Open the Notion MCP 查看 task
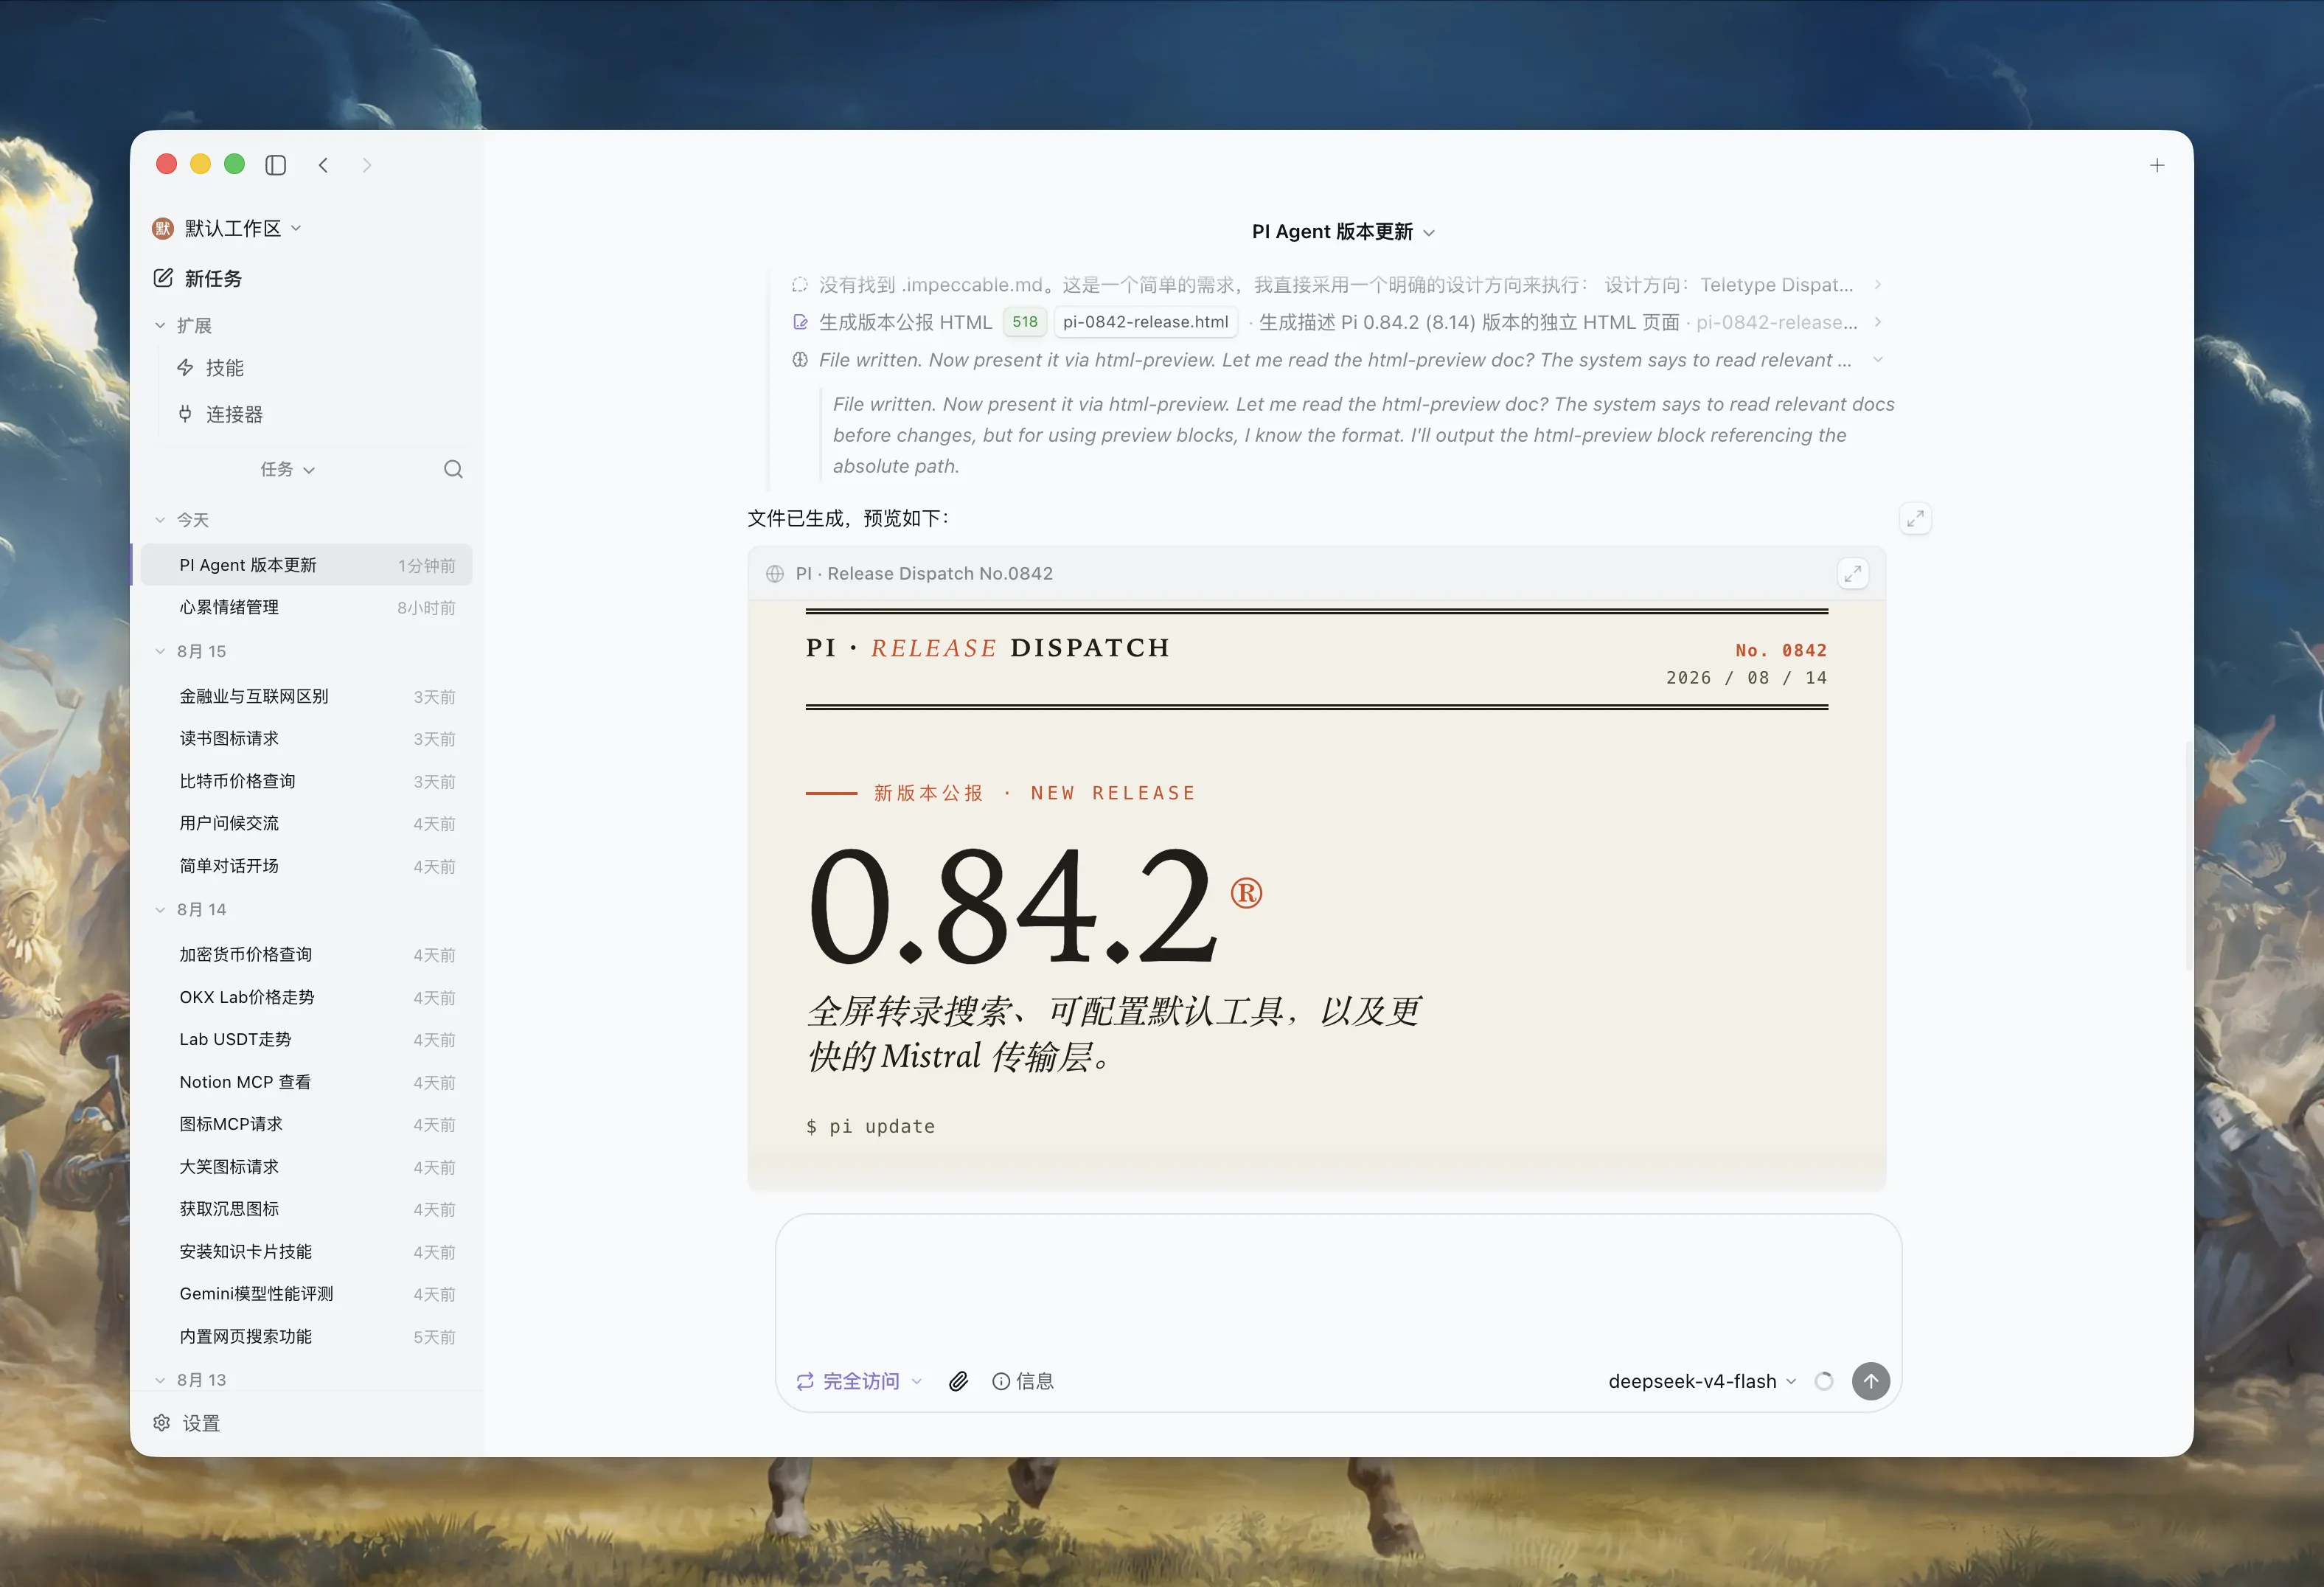 (x=306, y=1082)
